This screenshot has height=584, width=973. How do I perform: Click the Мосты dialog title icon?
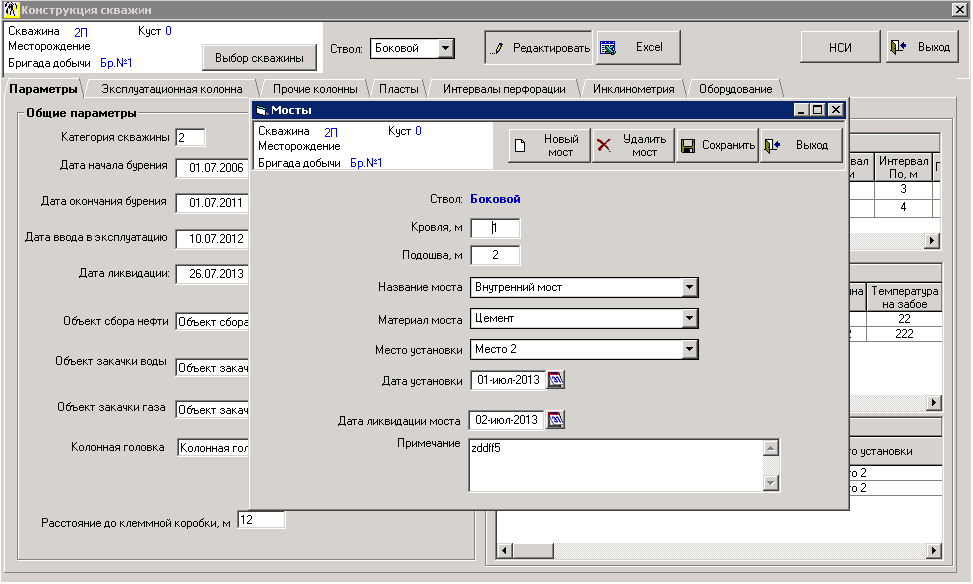point(261,110)
